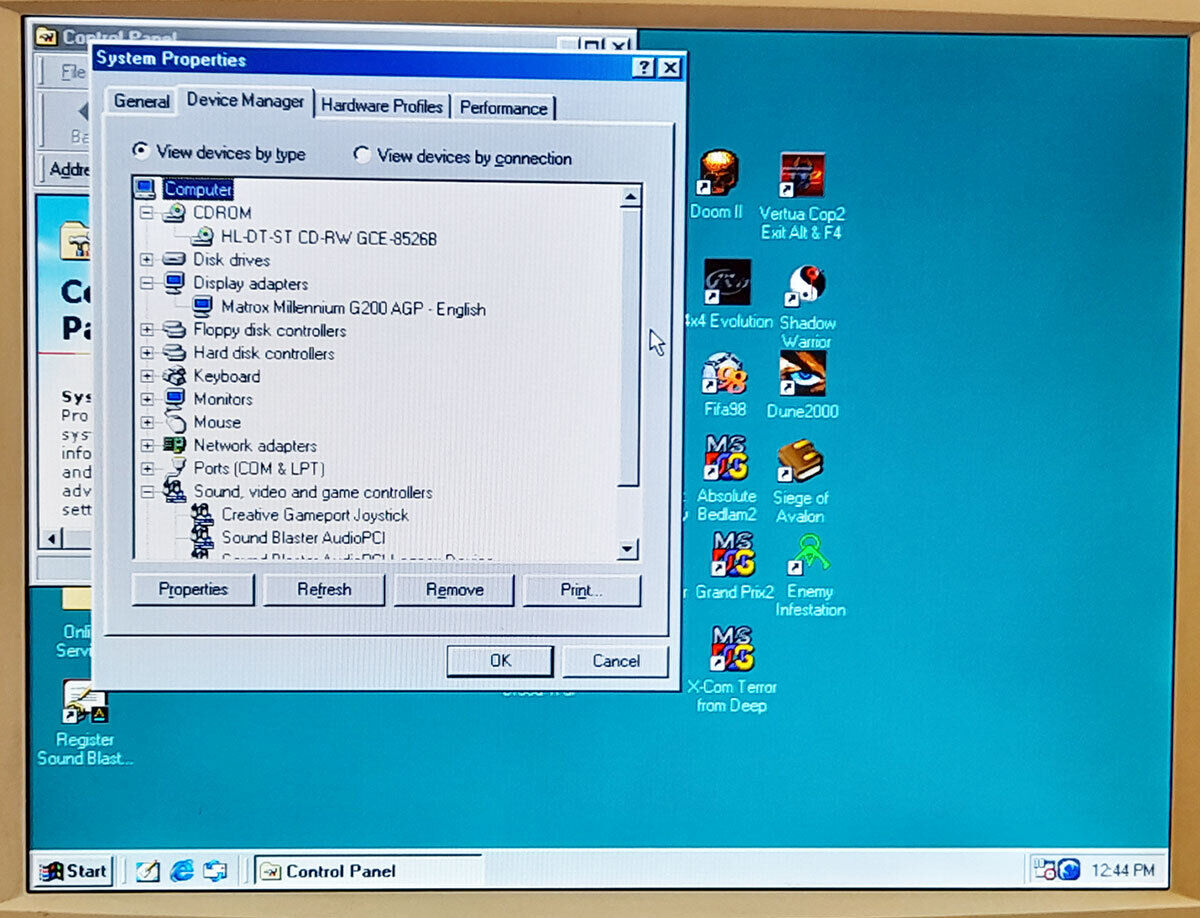Select the View devices by type radio button

pyautogui.click(x=141, y=151)
